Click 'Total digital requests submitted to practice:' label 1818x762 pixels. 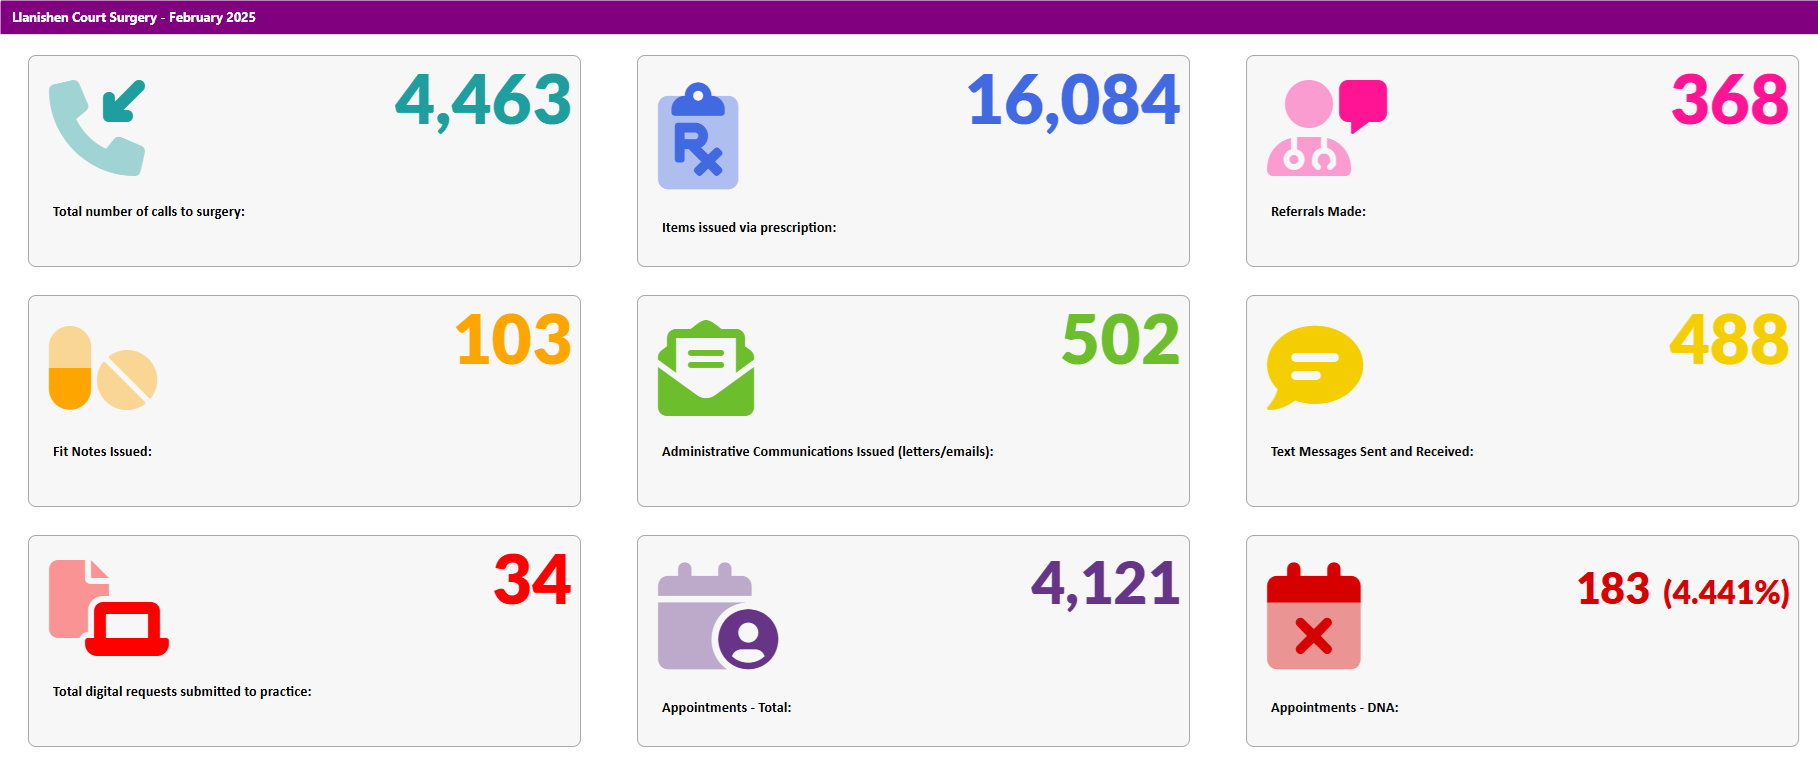click(182, 692)
